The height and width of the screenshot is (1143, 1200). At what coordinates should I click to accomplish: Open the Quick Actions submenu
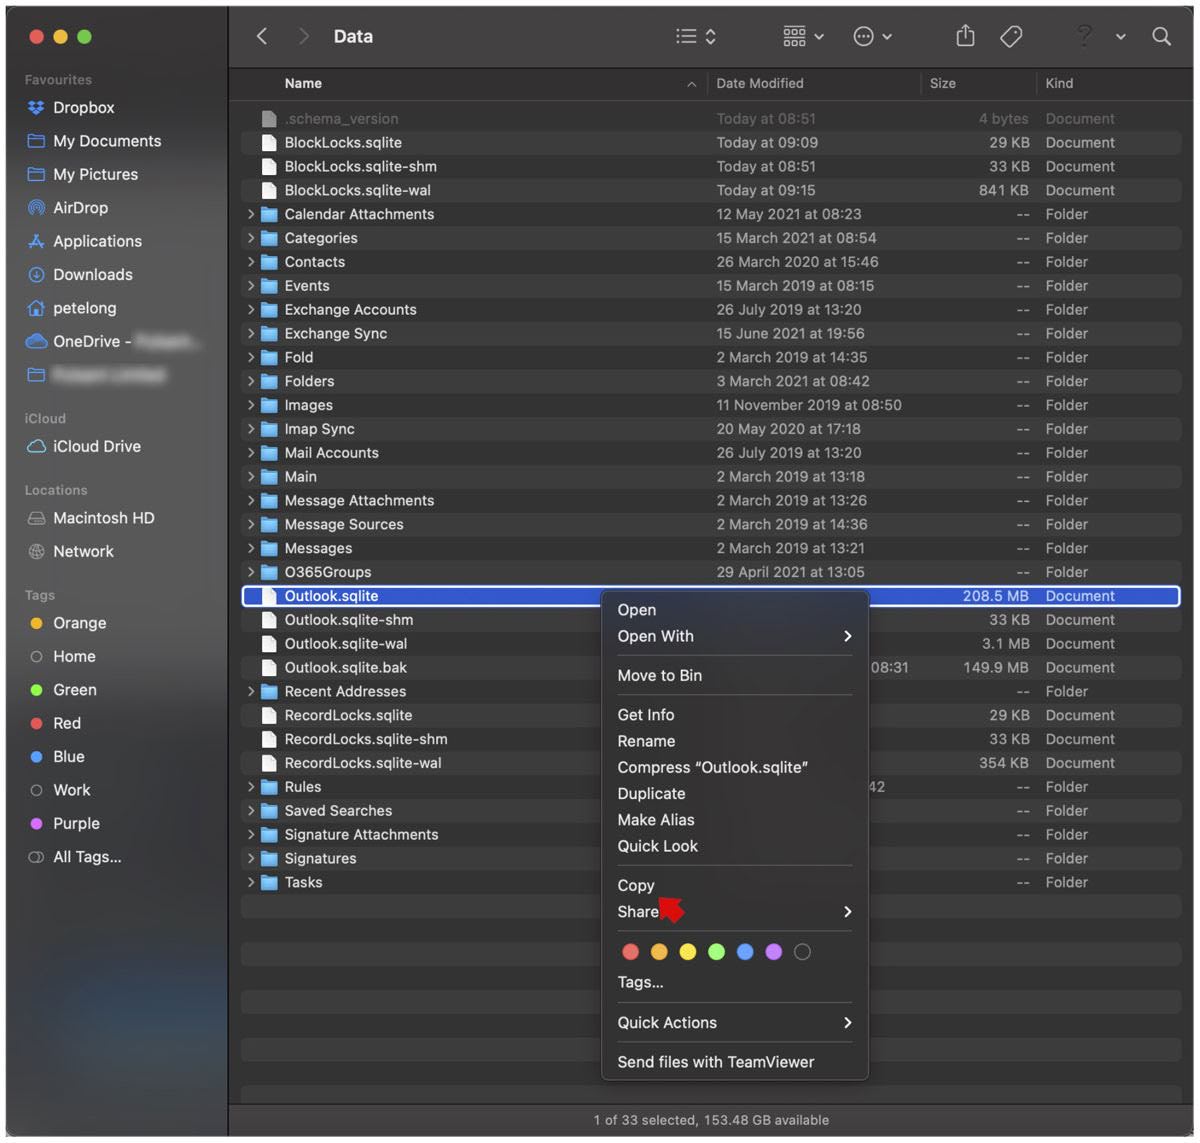point(735,1022)
